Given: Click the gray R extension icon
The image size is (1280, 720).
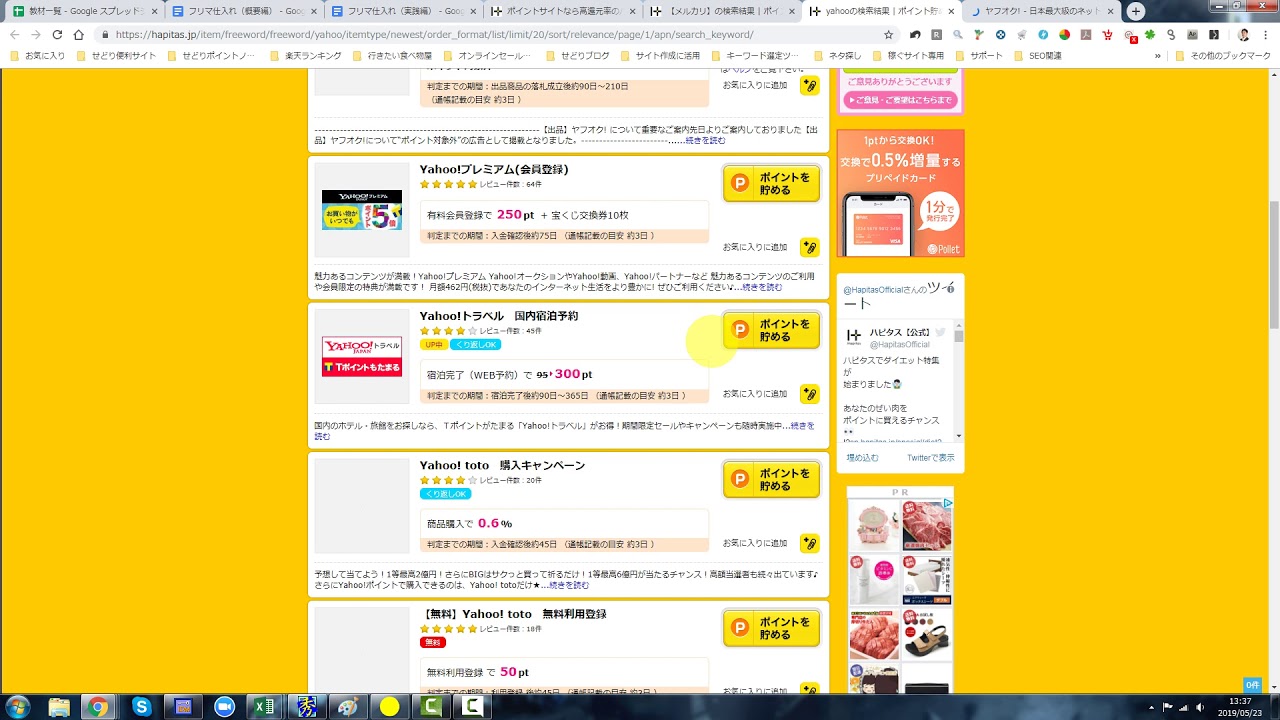Looking at the screenshot, I should point(937,34).
